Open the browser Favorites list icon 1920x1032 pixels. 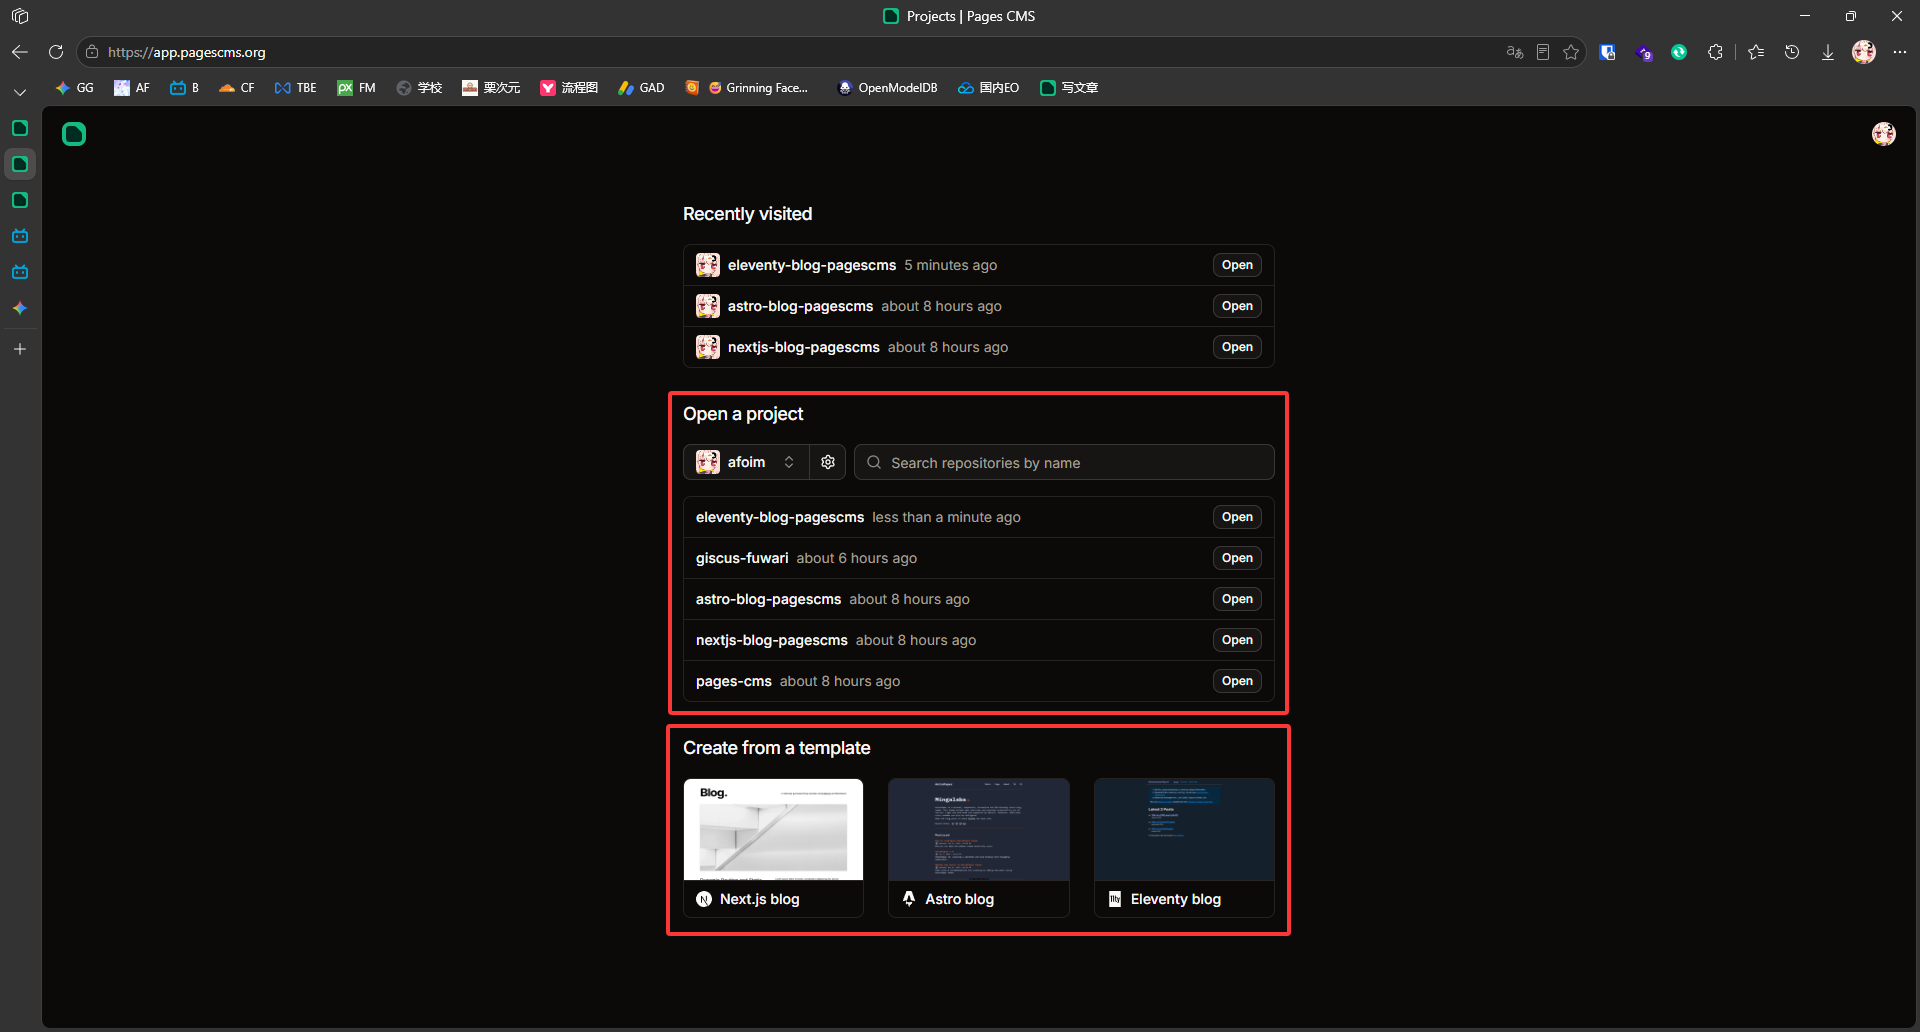[1756, 52]
